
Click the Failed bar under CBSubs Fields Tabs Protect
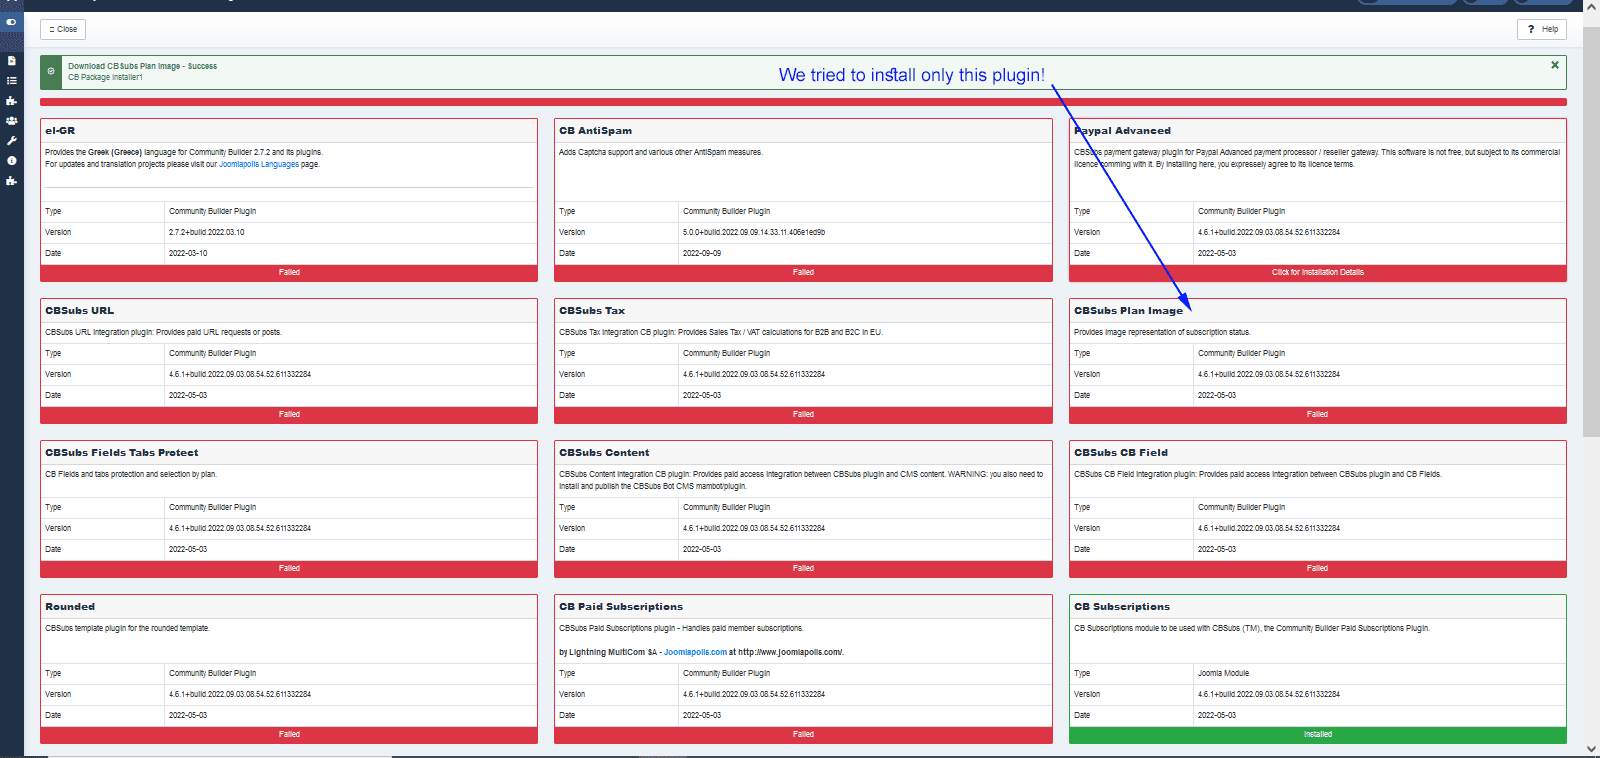tap(289, 568)
